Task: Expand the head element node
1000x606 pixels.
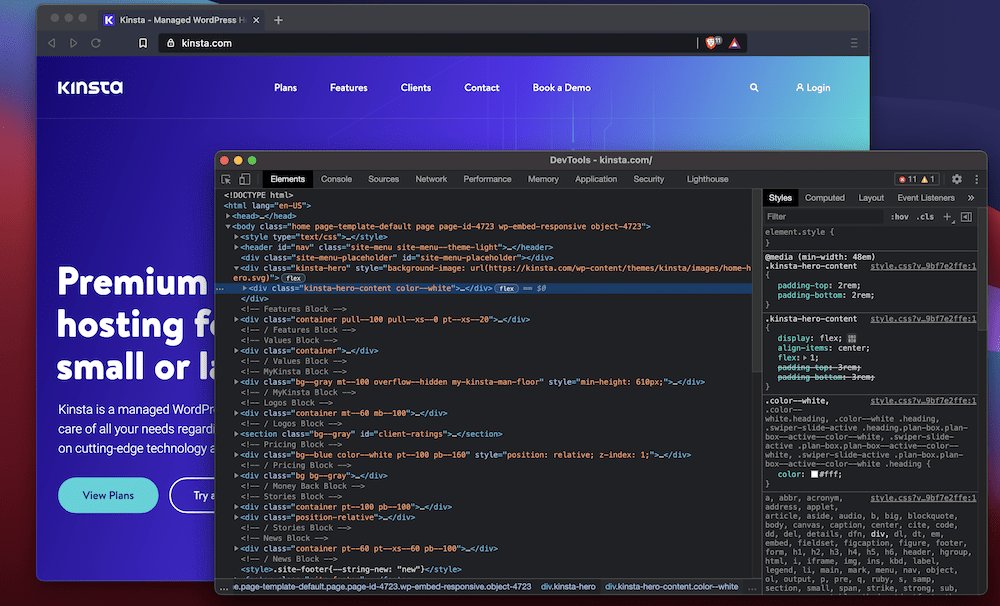Action: (x=229, y=216)
